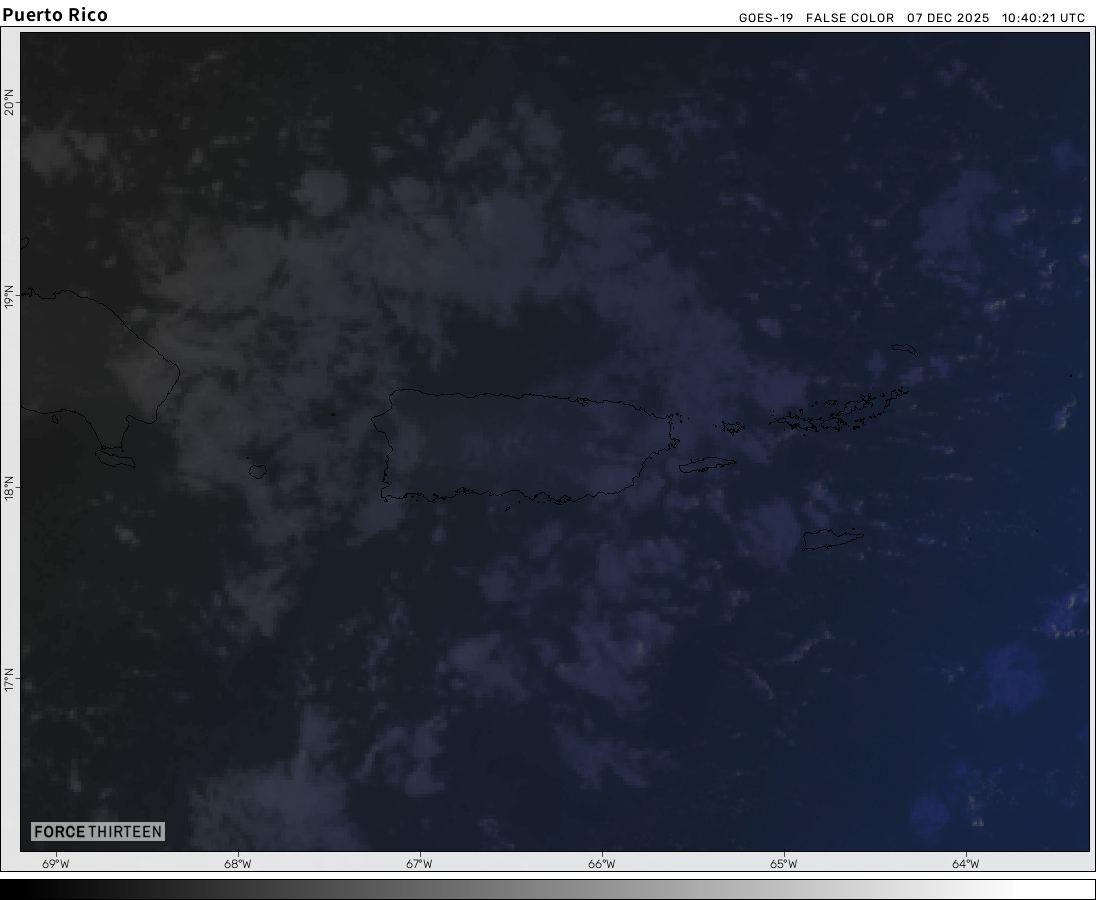The image size is (1096, 900).
Task: Click the 69°W longitude tick label
Action: pos(56,864)
